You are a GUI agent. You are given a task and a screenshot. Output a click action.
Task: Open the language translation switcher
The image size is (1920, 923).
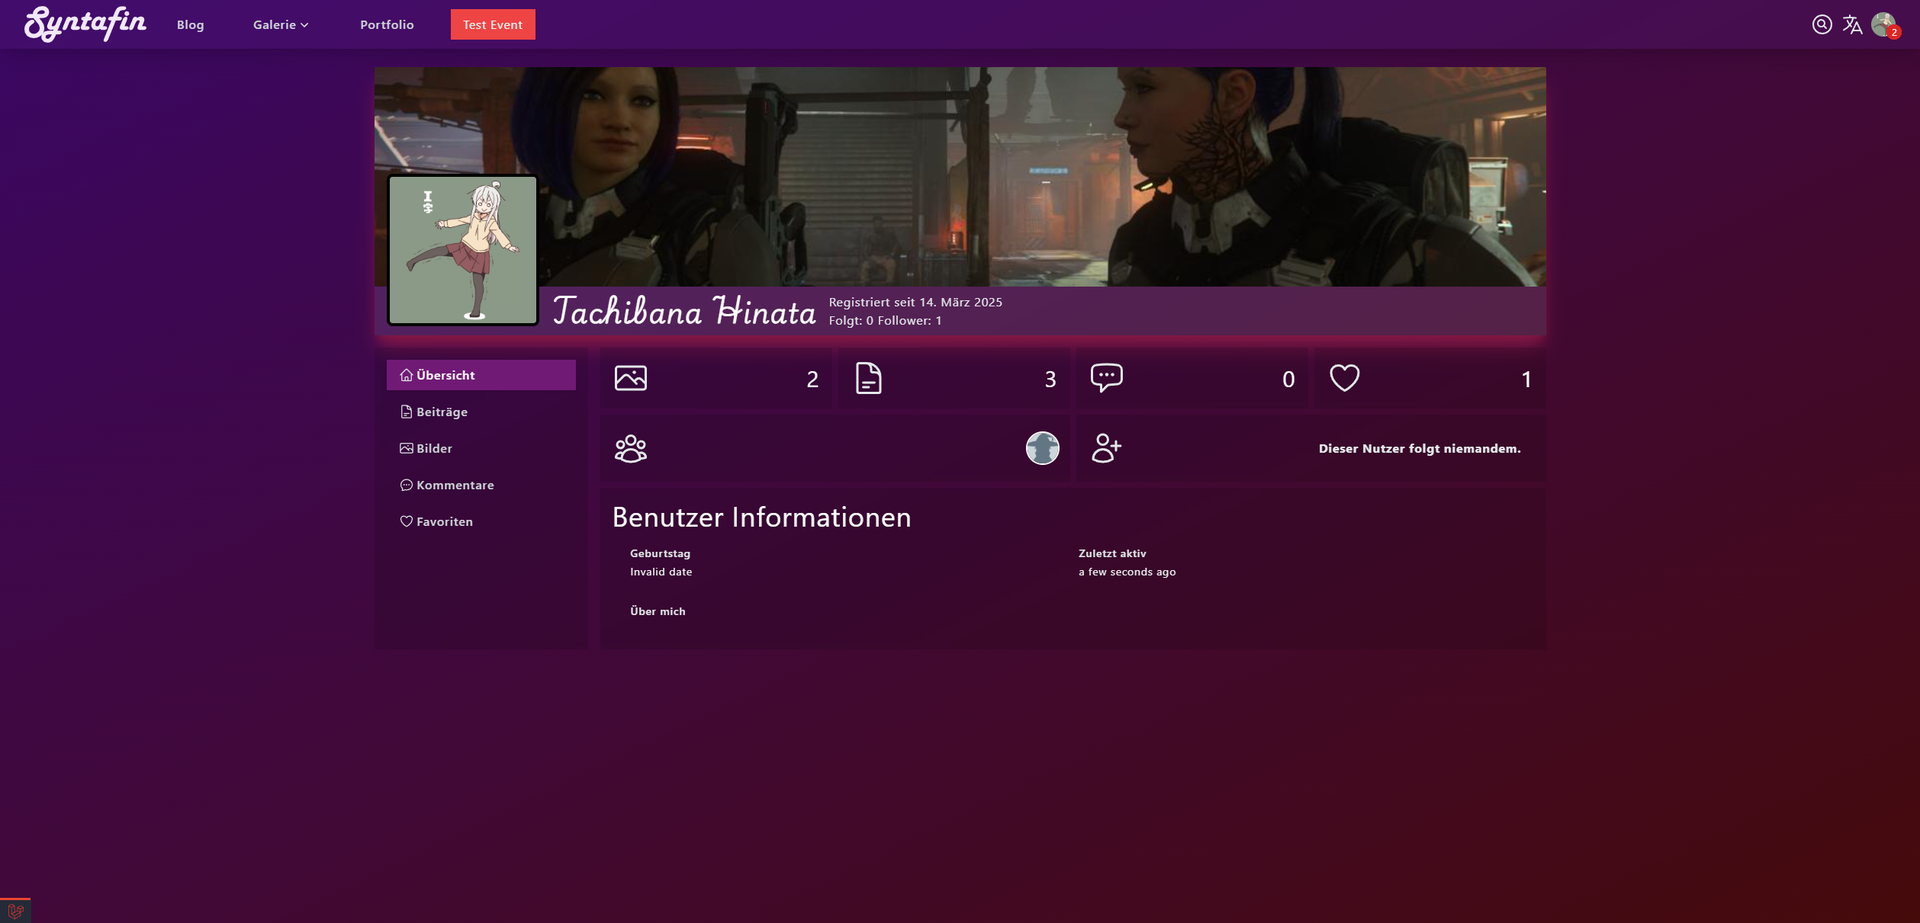[1852, 25]
